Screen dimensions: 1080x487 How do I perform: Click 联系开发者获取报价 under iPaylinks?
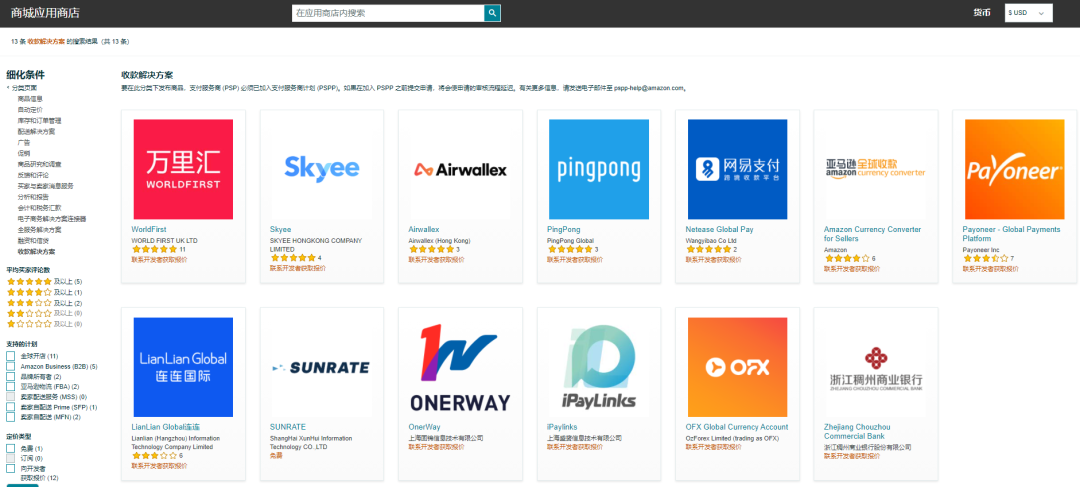tap(574, 448)
